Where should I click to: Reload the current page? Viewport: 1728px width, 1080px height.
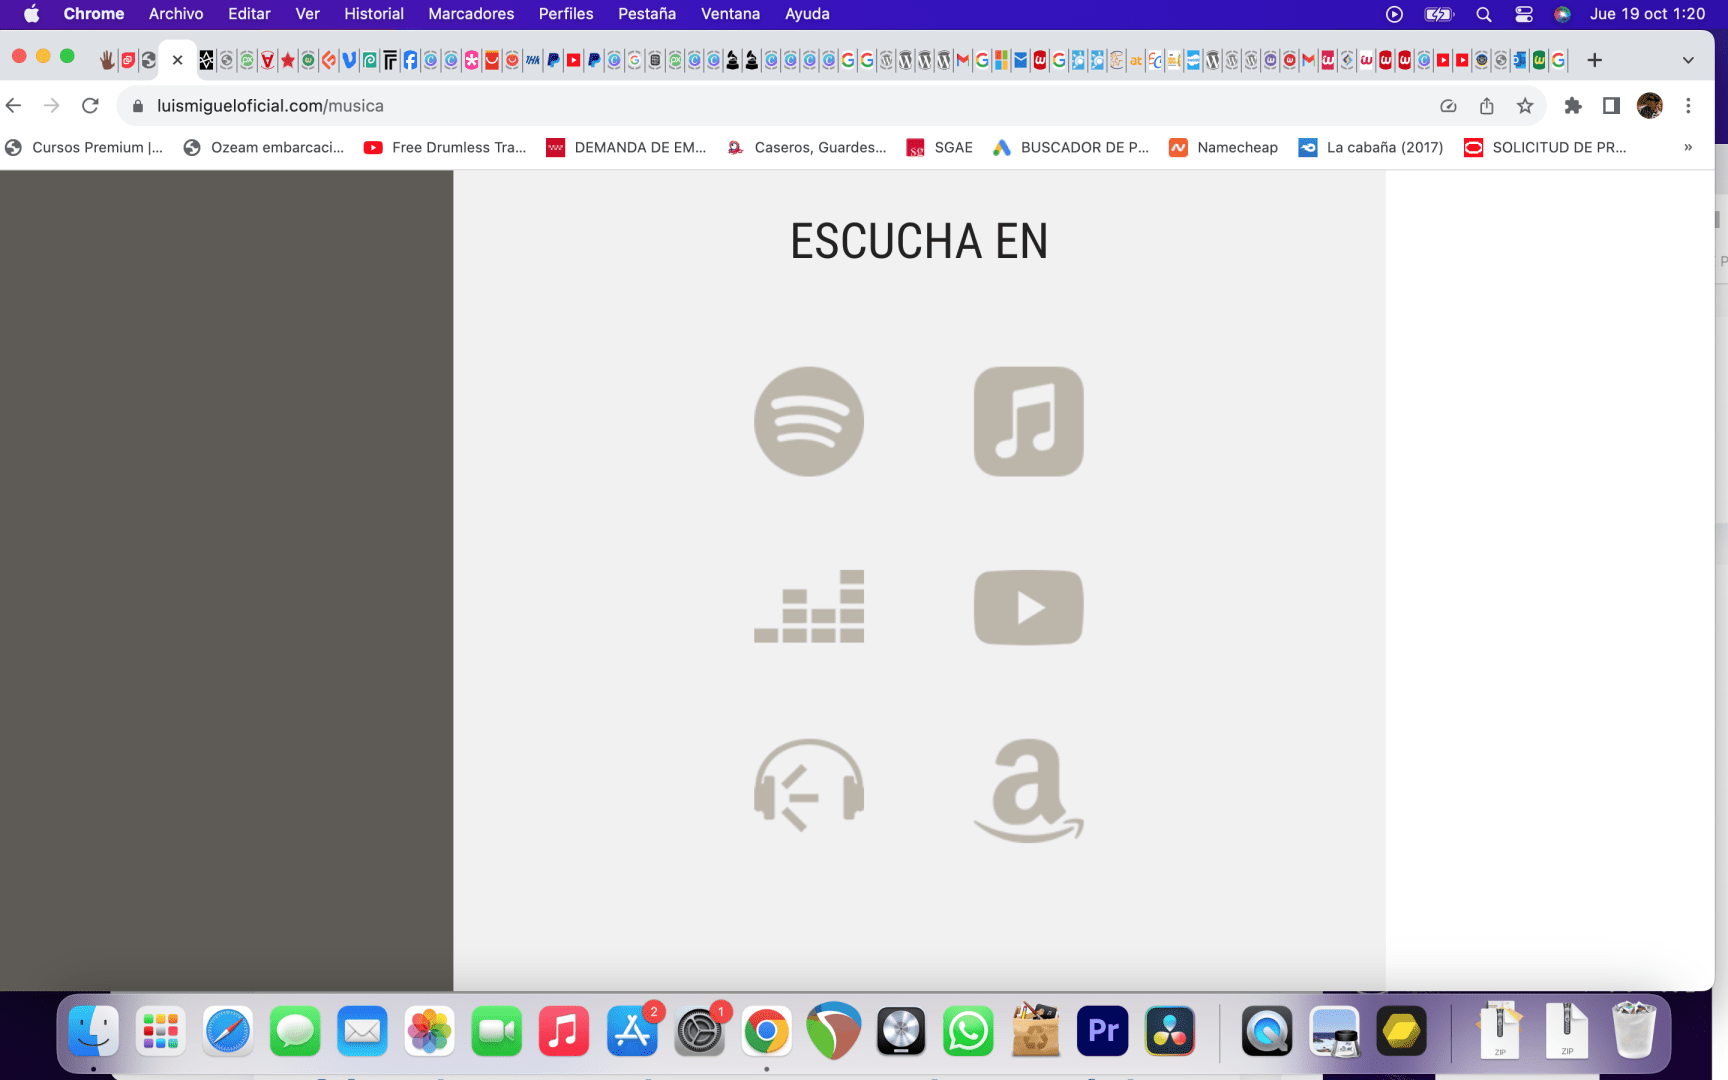click(x=90, y=105)
